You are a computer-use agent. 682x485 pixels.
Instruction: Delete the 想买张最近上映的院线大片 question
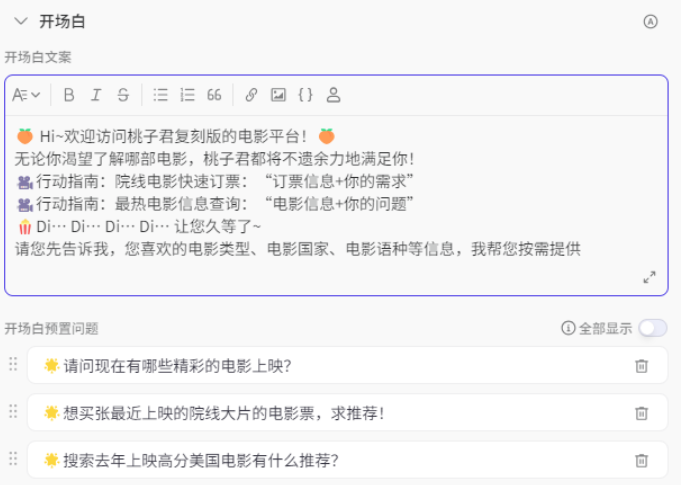[642, 413]
